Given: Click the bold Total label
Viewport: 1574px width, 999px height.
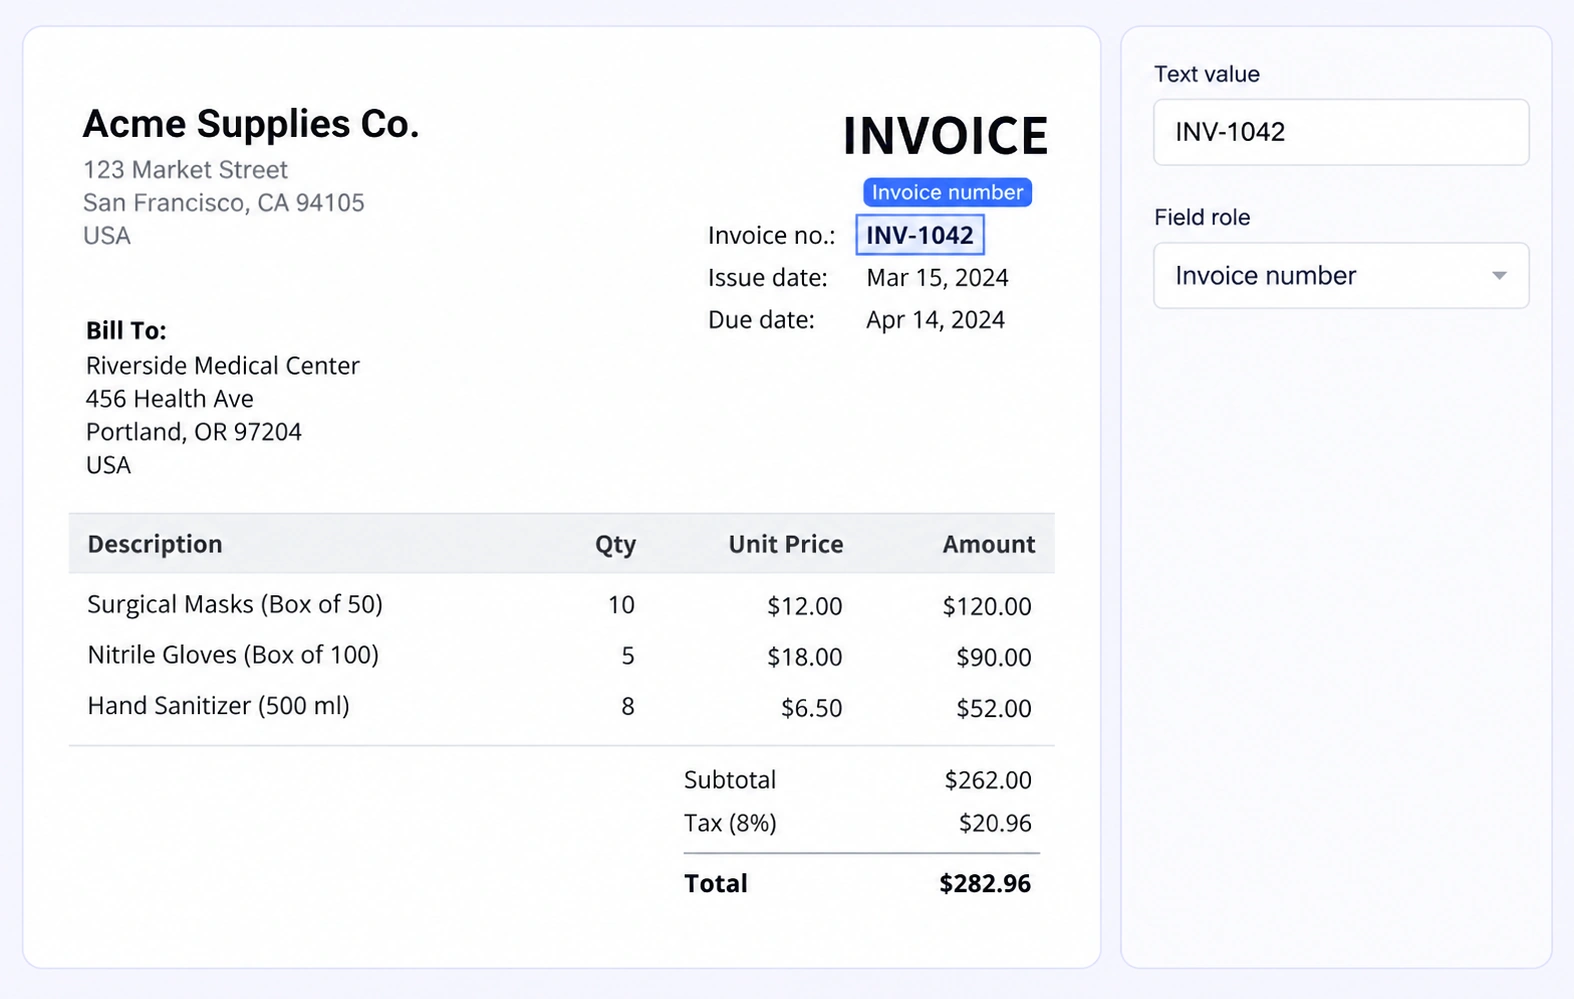Looking at the screenshot, I should pyautogui.click(x=716, y=884).
